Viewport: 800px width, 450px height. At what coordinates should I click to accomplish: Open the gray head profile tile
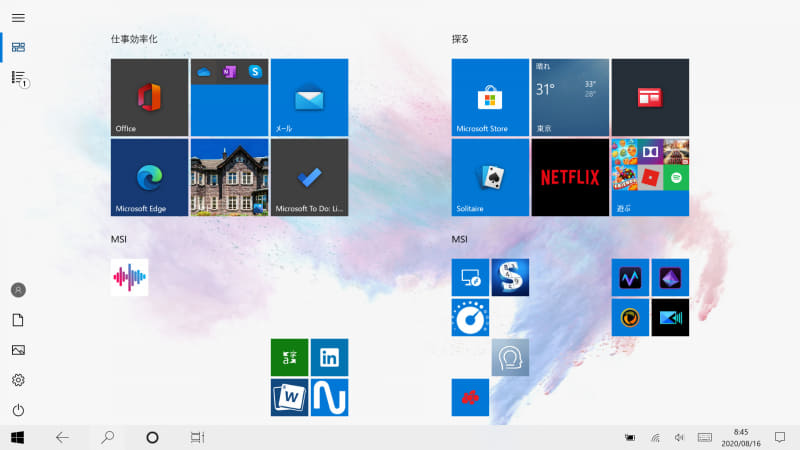point(510,357)
